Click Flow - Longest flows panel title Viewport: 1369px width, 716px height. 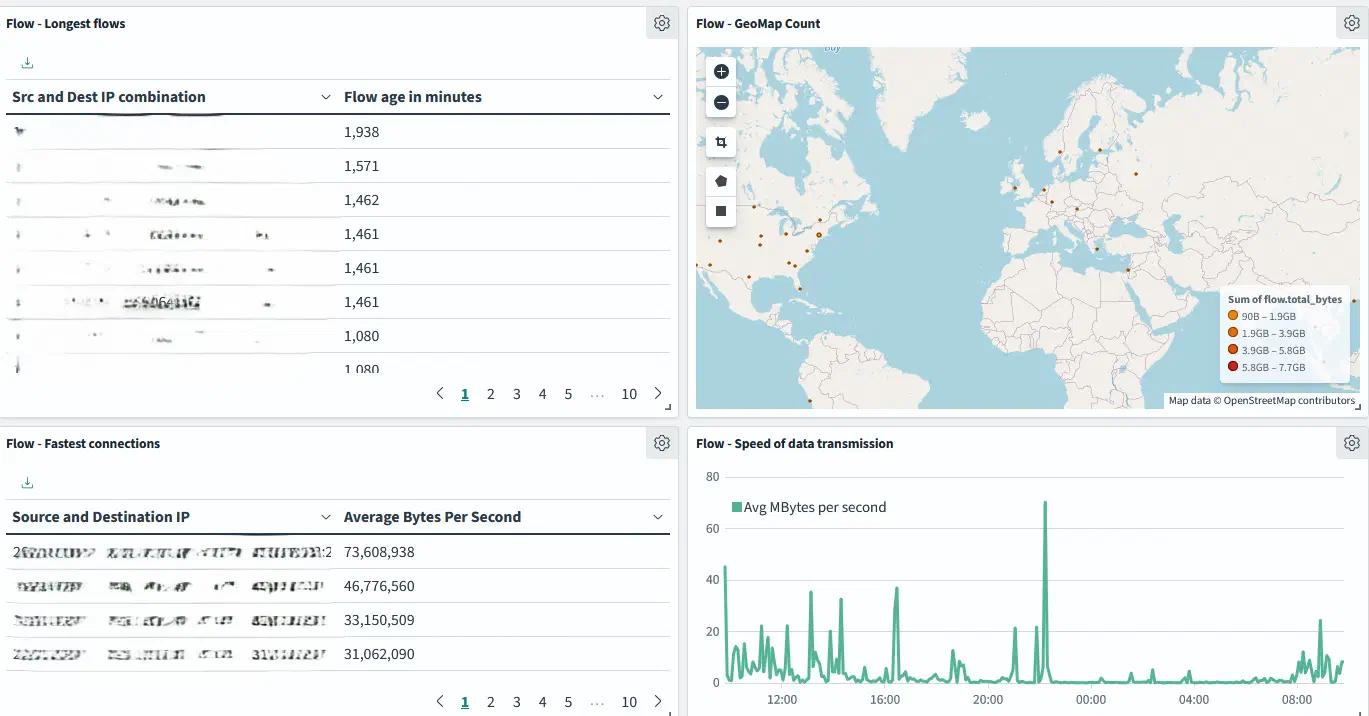[x=66, y=23]
